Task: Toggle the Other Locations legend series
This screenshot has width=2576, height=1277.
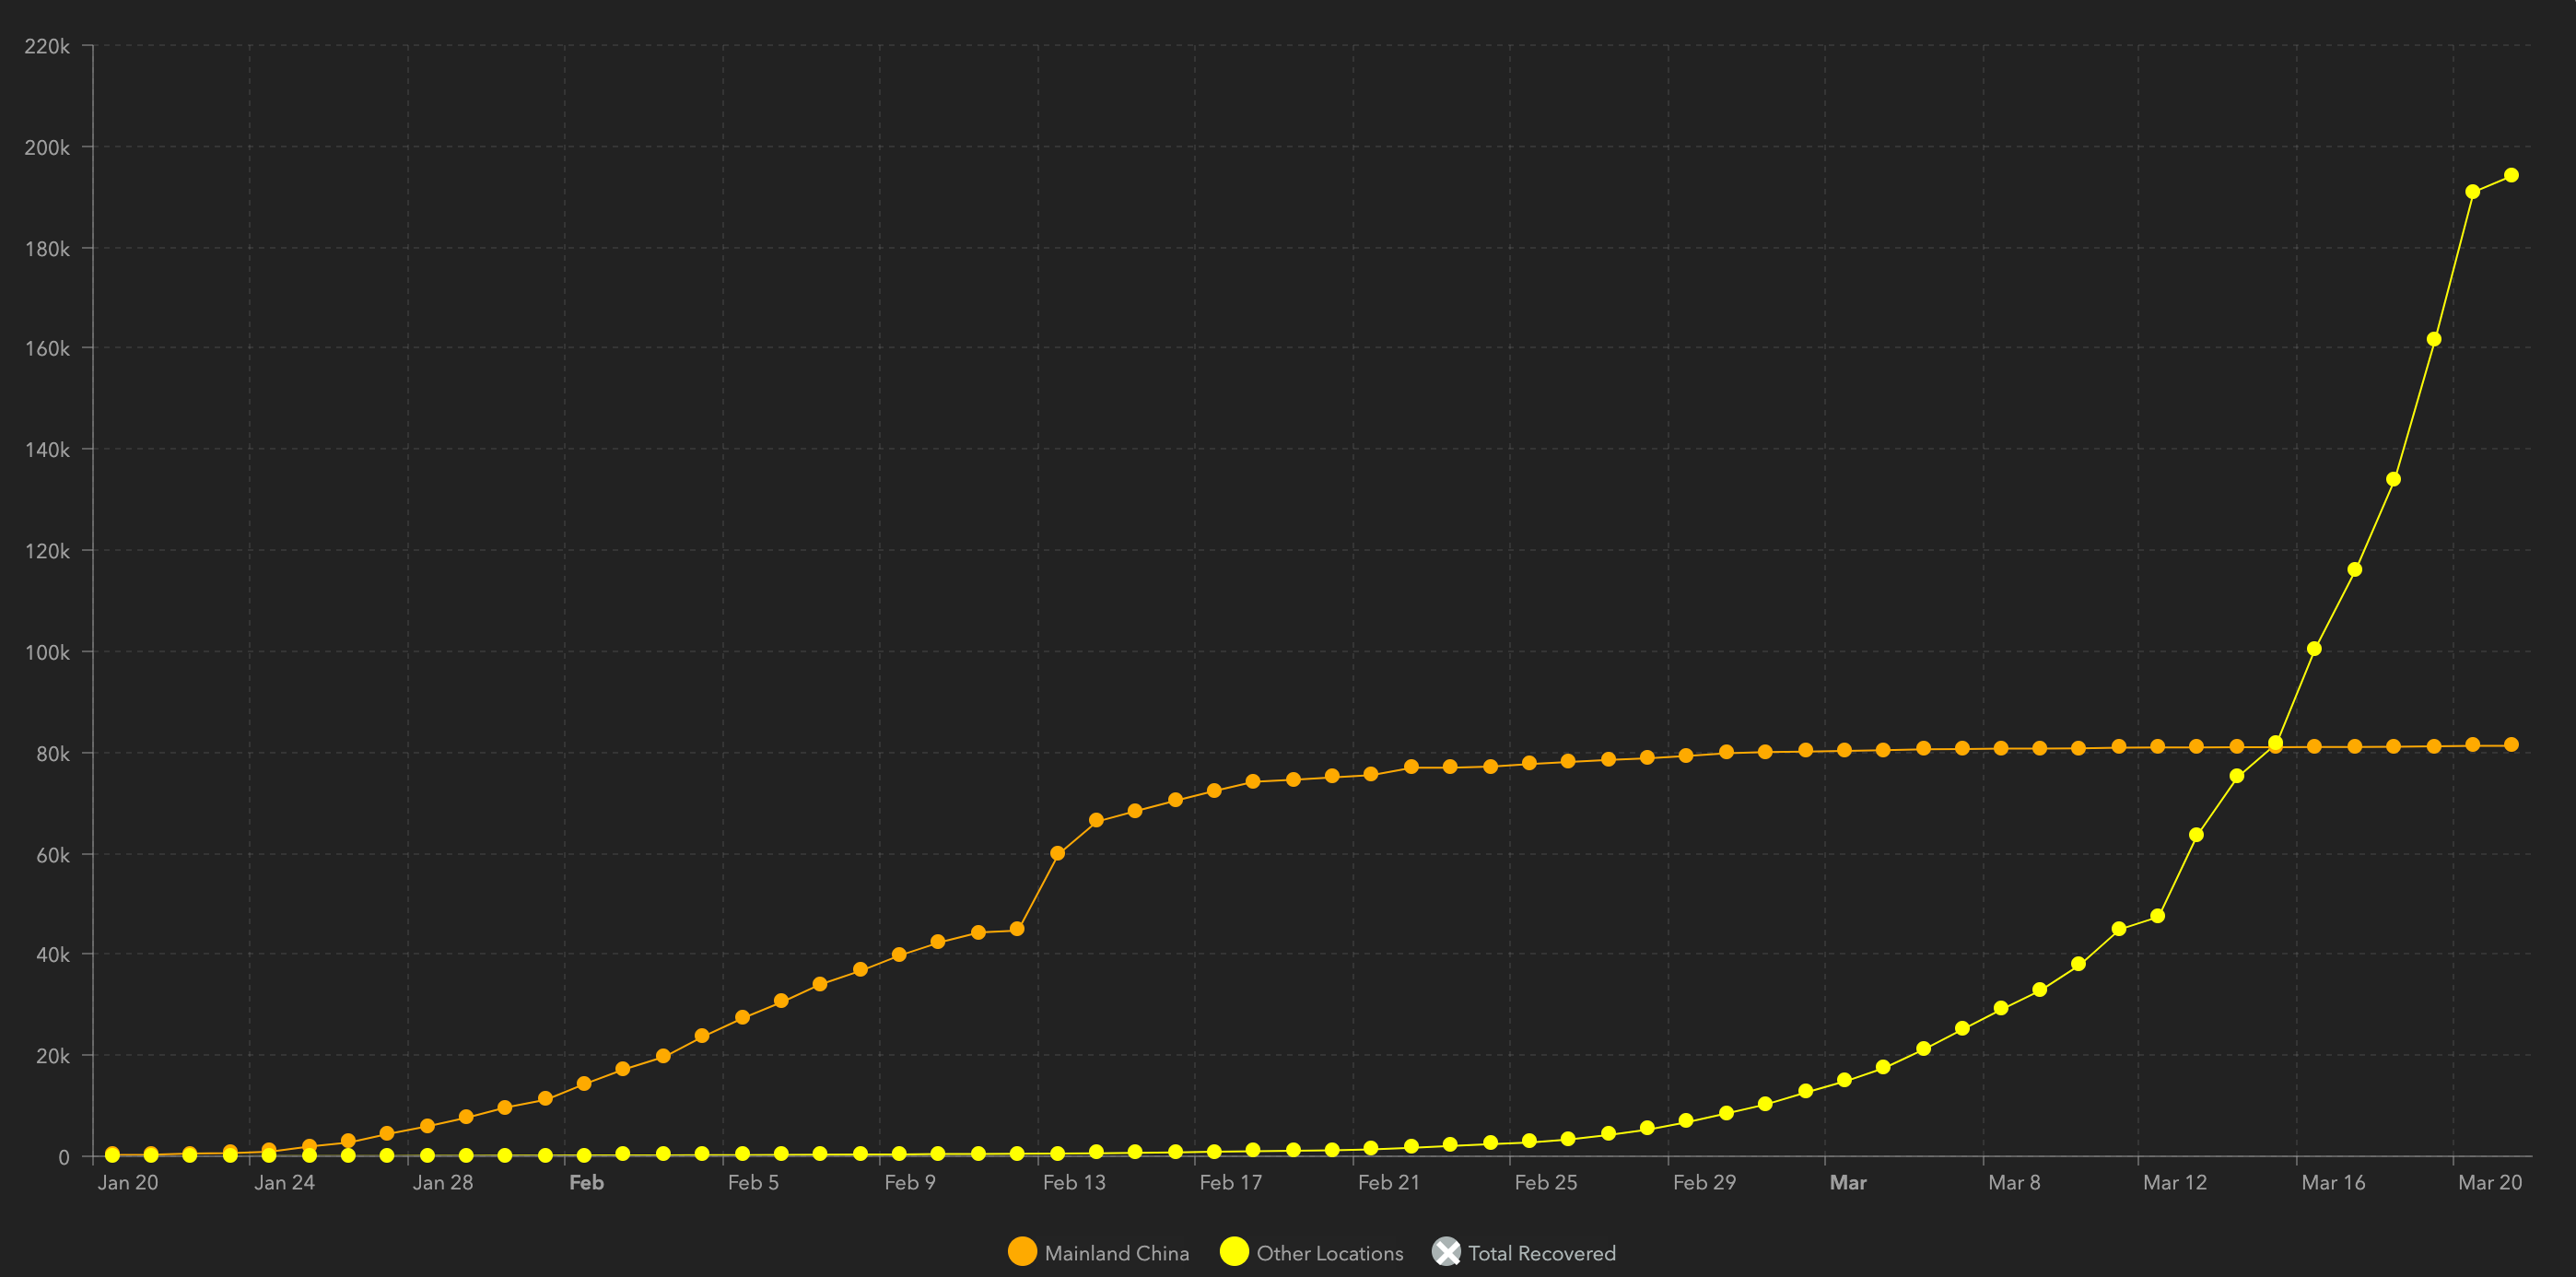Action: coord(1312,1252)
